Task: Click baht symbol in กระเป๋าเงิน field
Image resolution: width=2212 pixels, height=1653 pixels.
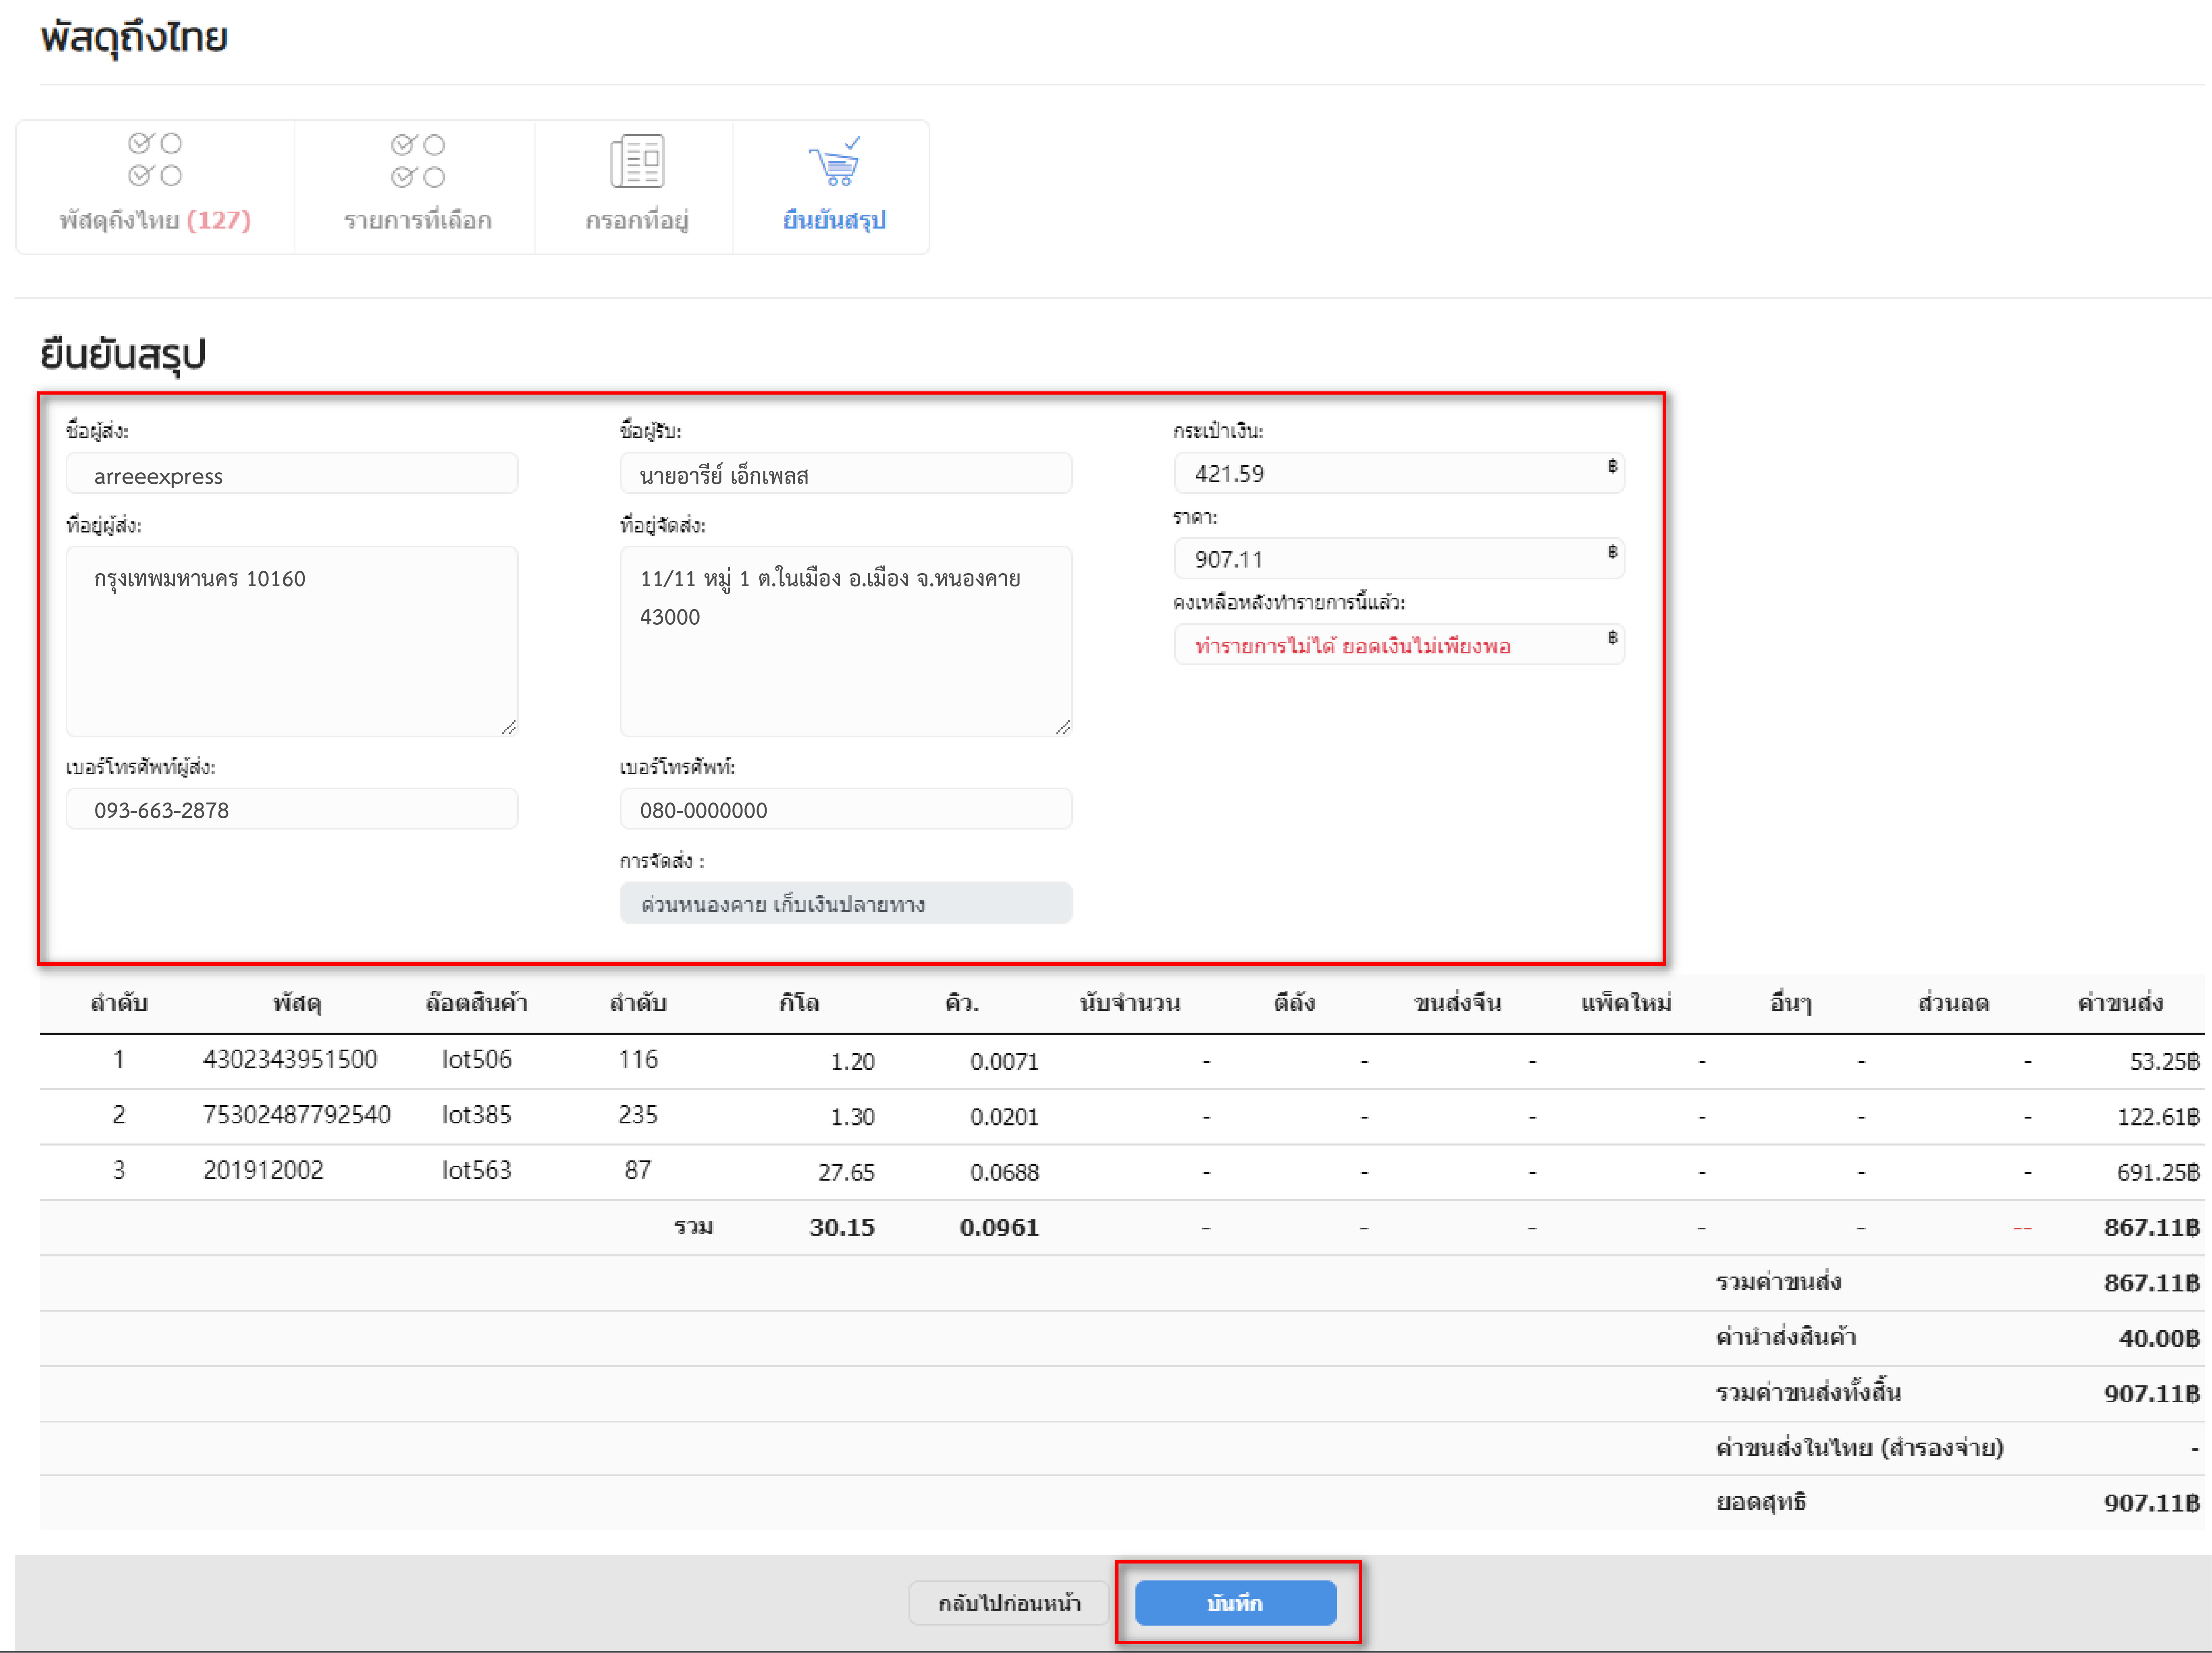Action: coord(1612,466)
